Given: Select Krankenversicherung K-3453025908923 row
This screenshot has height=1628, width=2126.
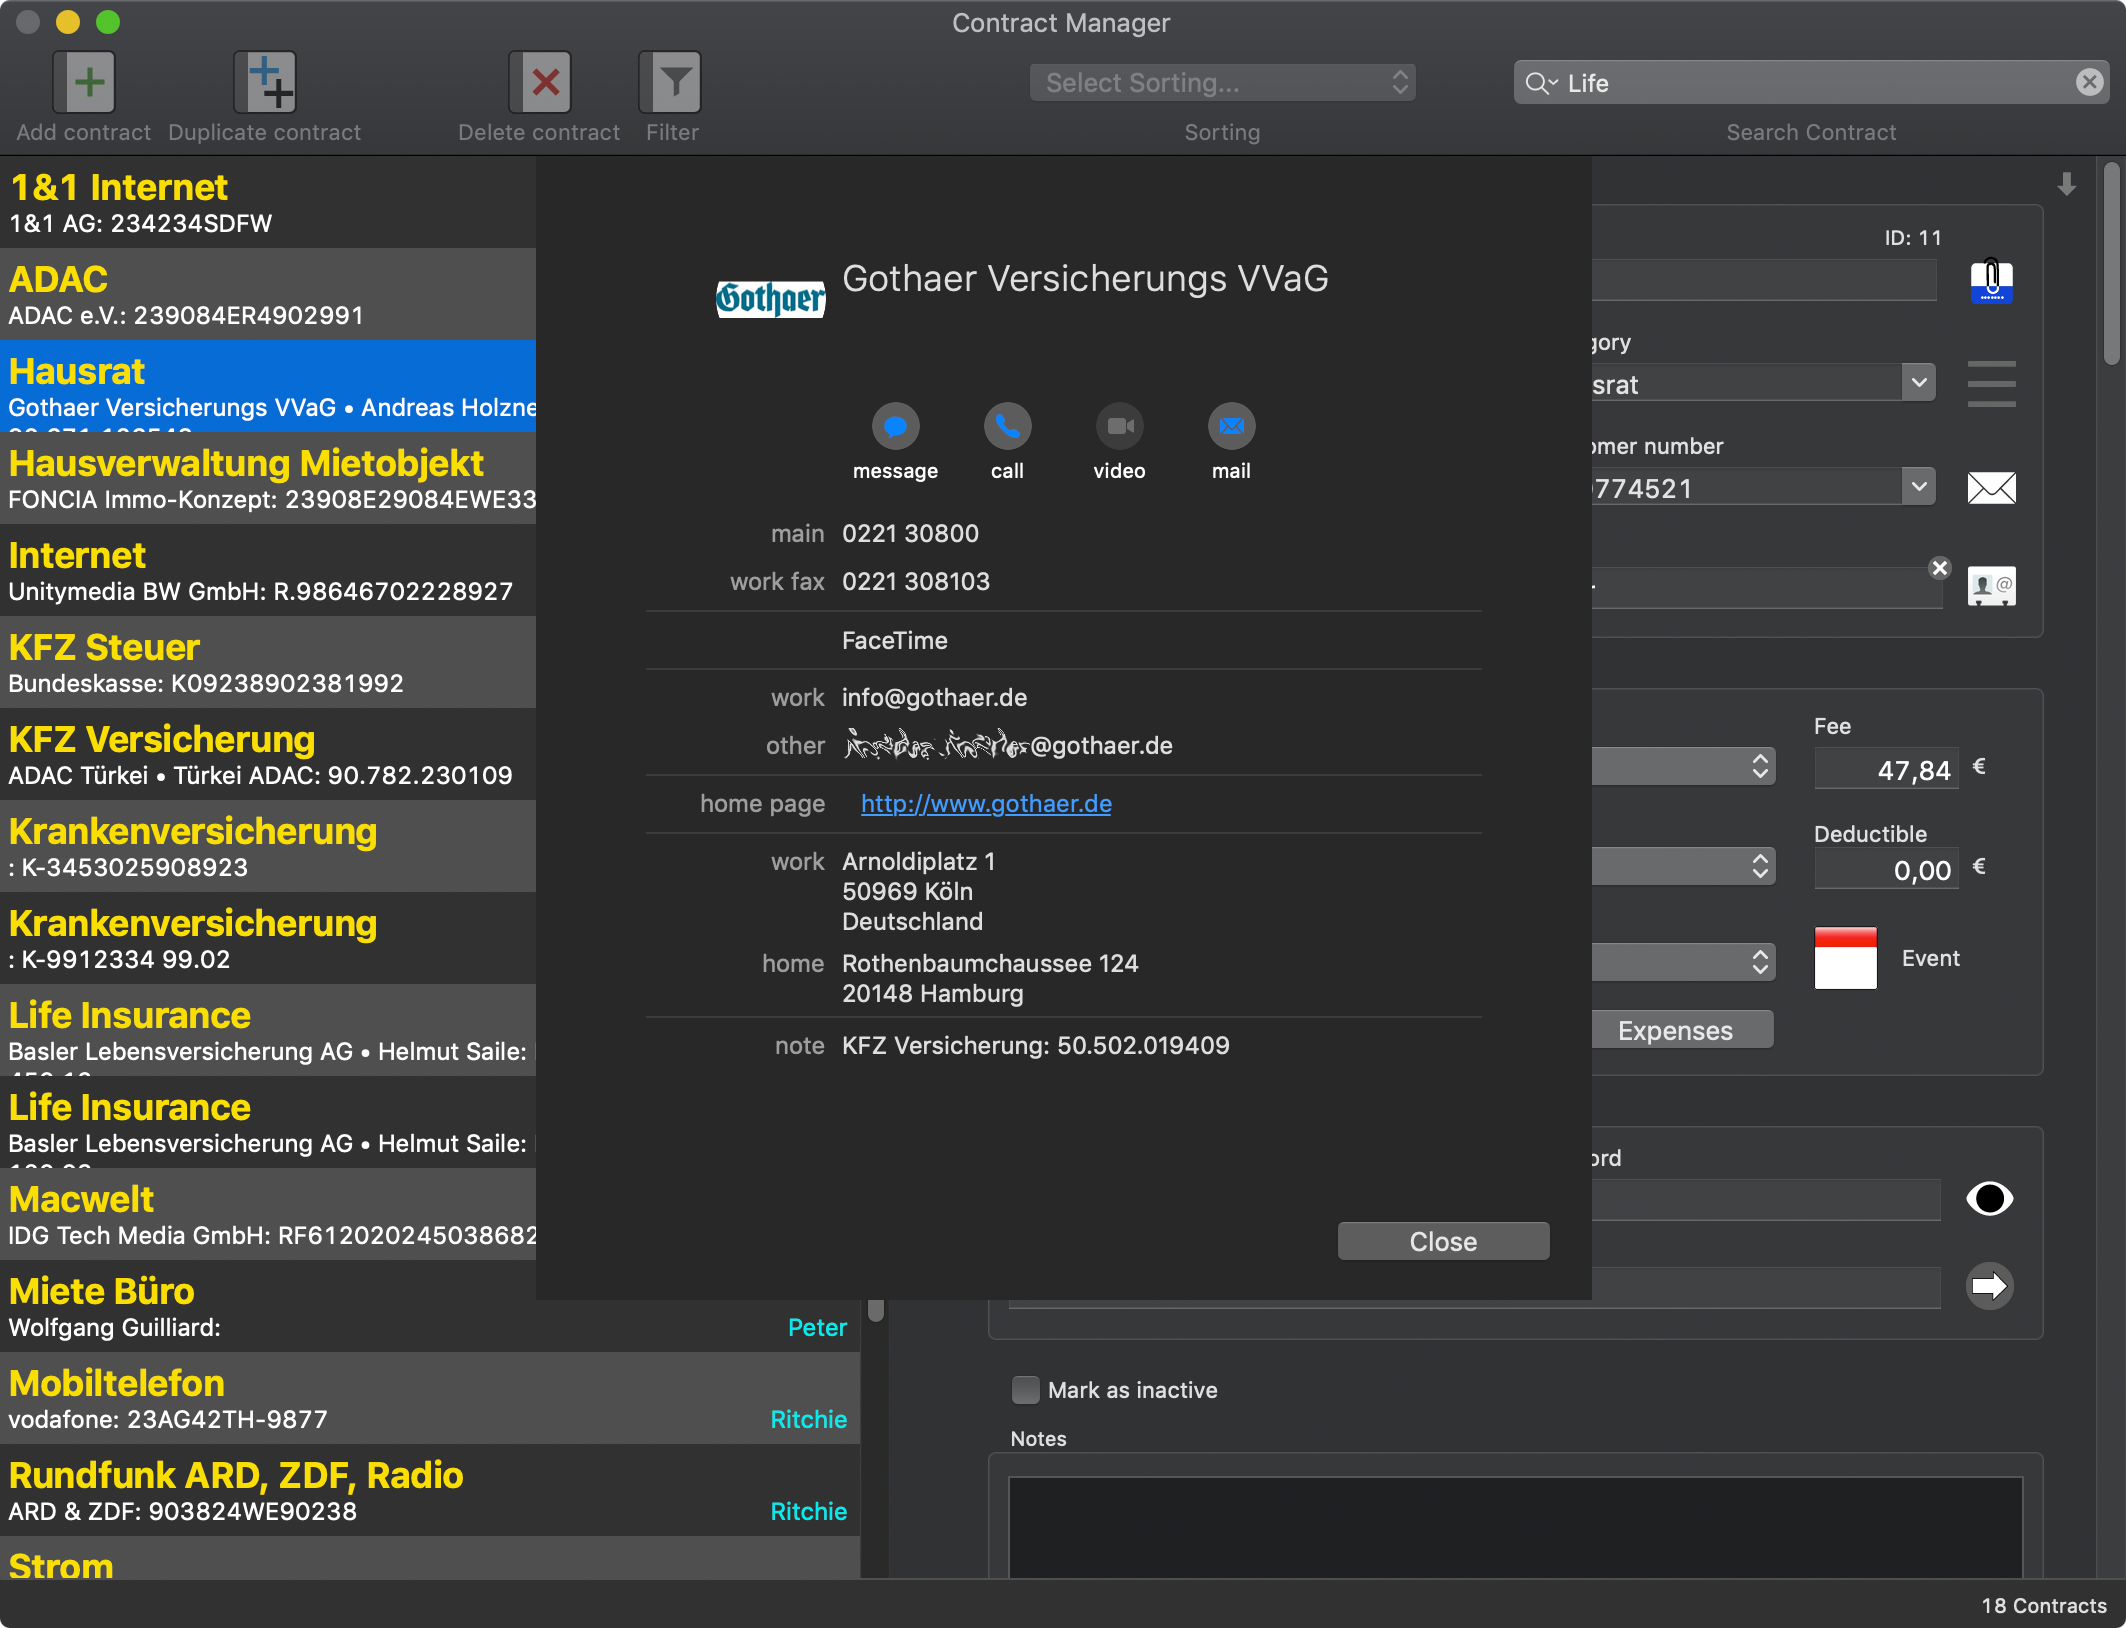Looking at the screenshot, I should pyautogui.click(x=268, y=846).
